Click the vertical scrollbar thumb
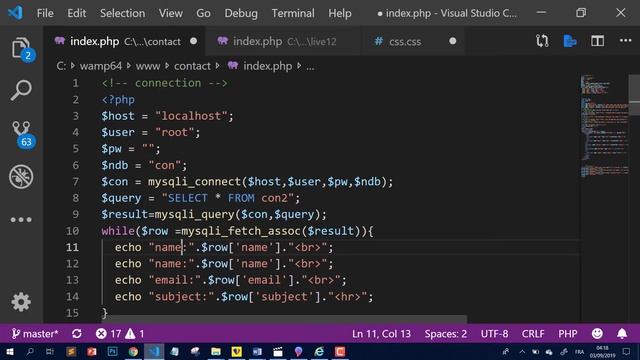 [634, 95]
